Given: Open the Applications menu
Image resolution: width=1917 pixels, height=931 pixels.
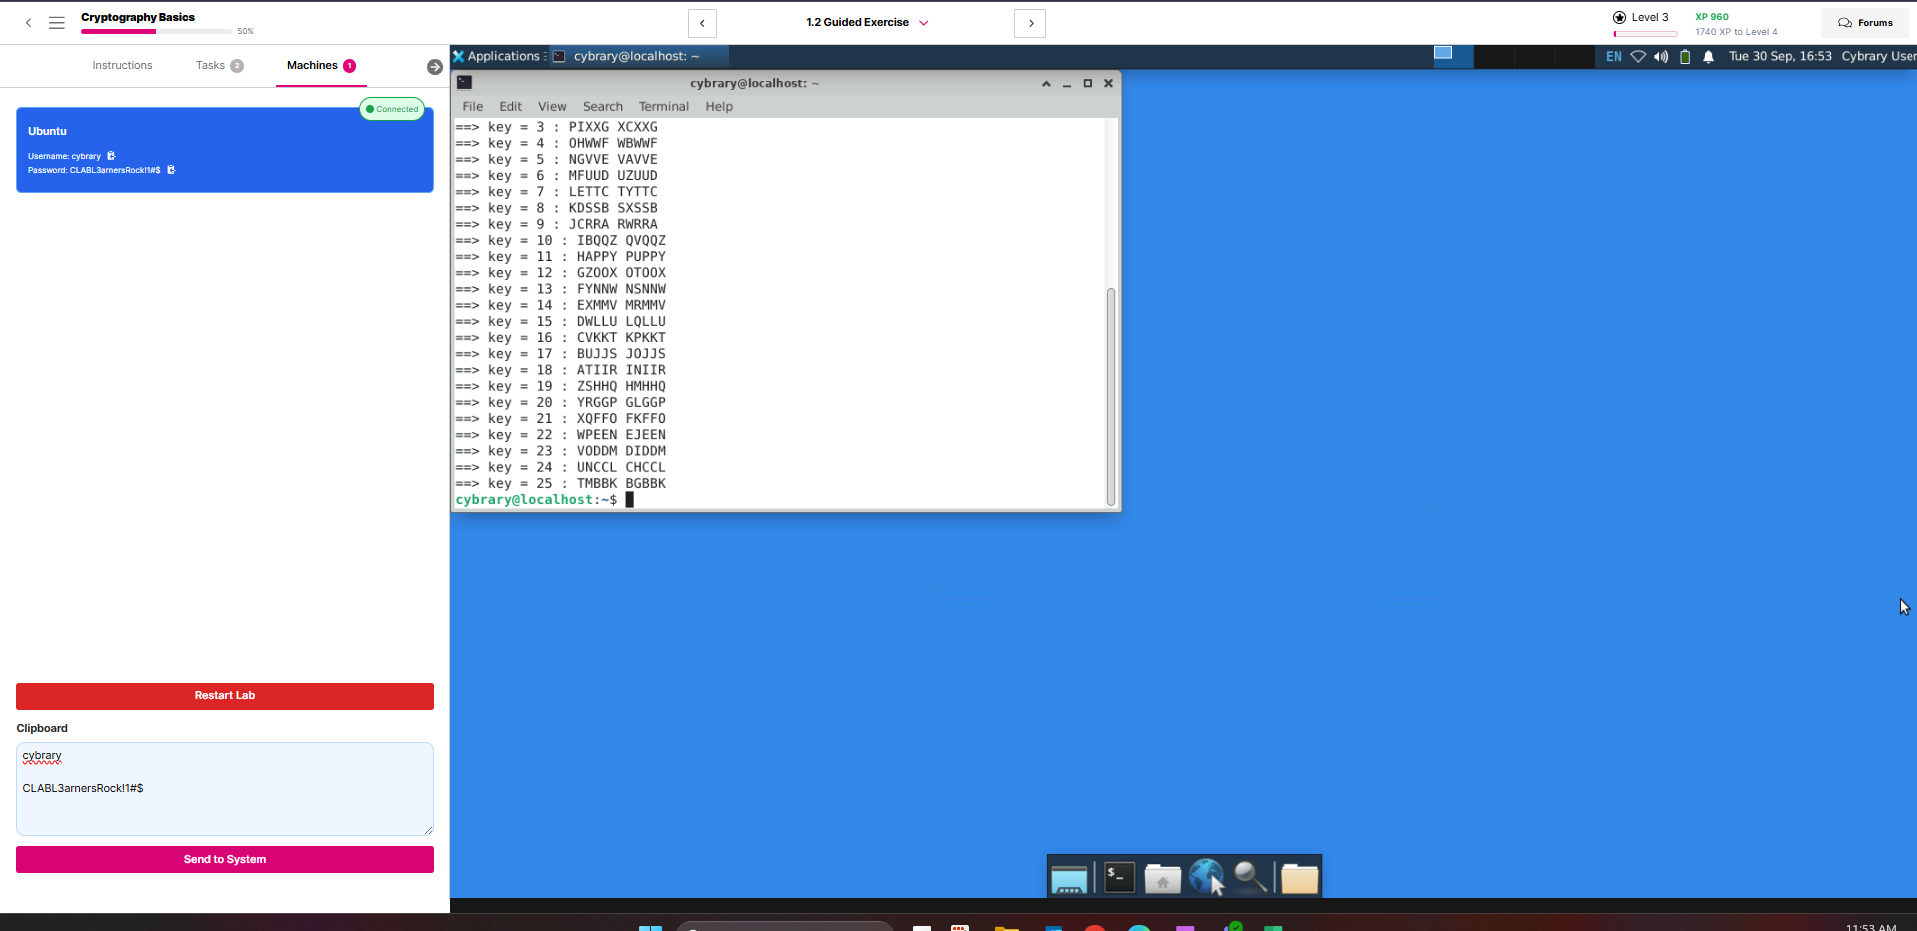Looking at the screenshot, I should point(497,57).
